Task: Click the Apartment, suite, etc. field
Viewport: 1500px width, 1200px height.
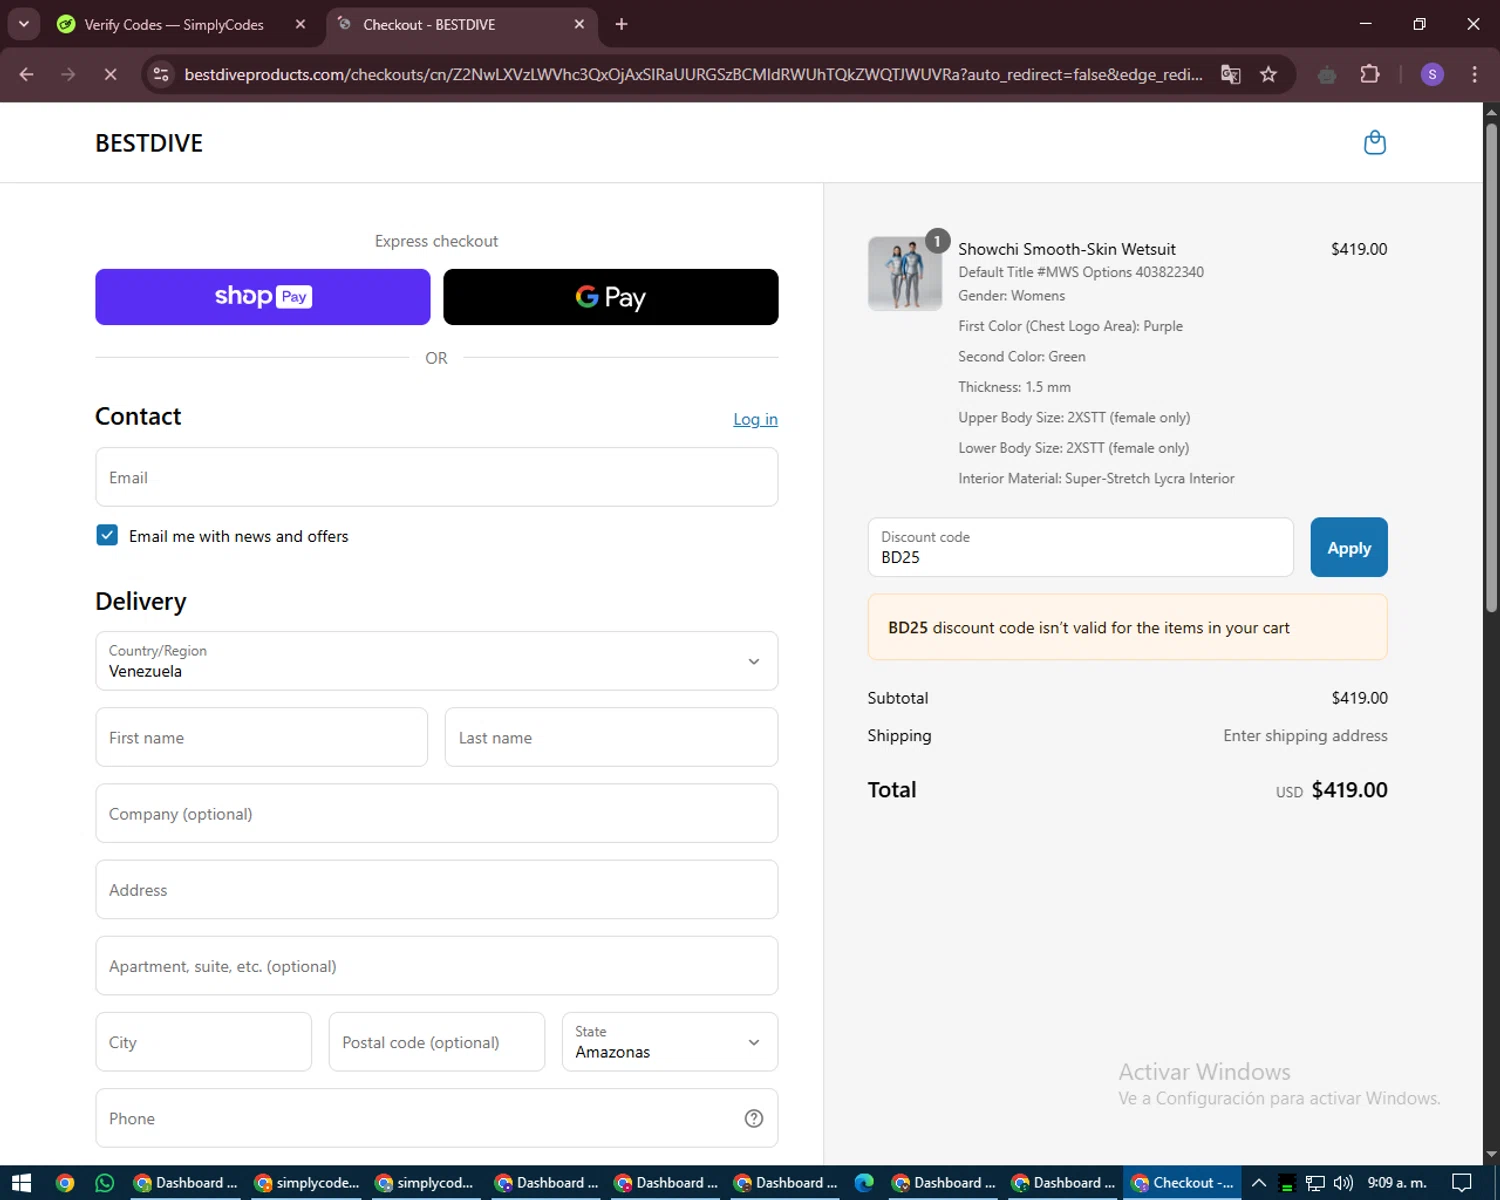Action: [x=437, y=965]
